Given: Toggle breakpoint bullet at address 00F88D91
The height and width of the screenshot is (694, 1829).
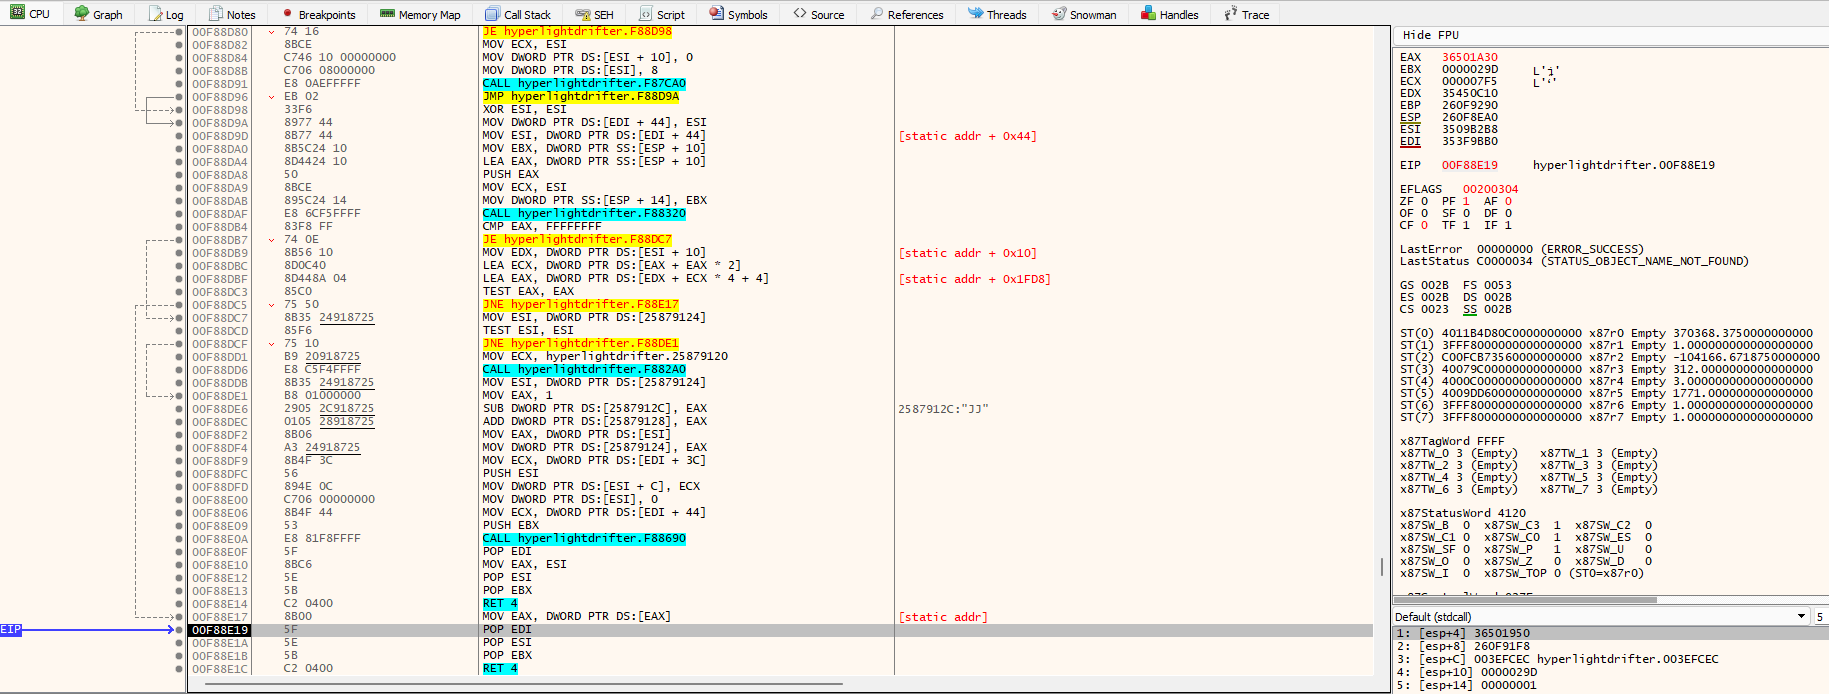Looking at the screenshot, I should pyautogui.click(x=179, y=84).
